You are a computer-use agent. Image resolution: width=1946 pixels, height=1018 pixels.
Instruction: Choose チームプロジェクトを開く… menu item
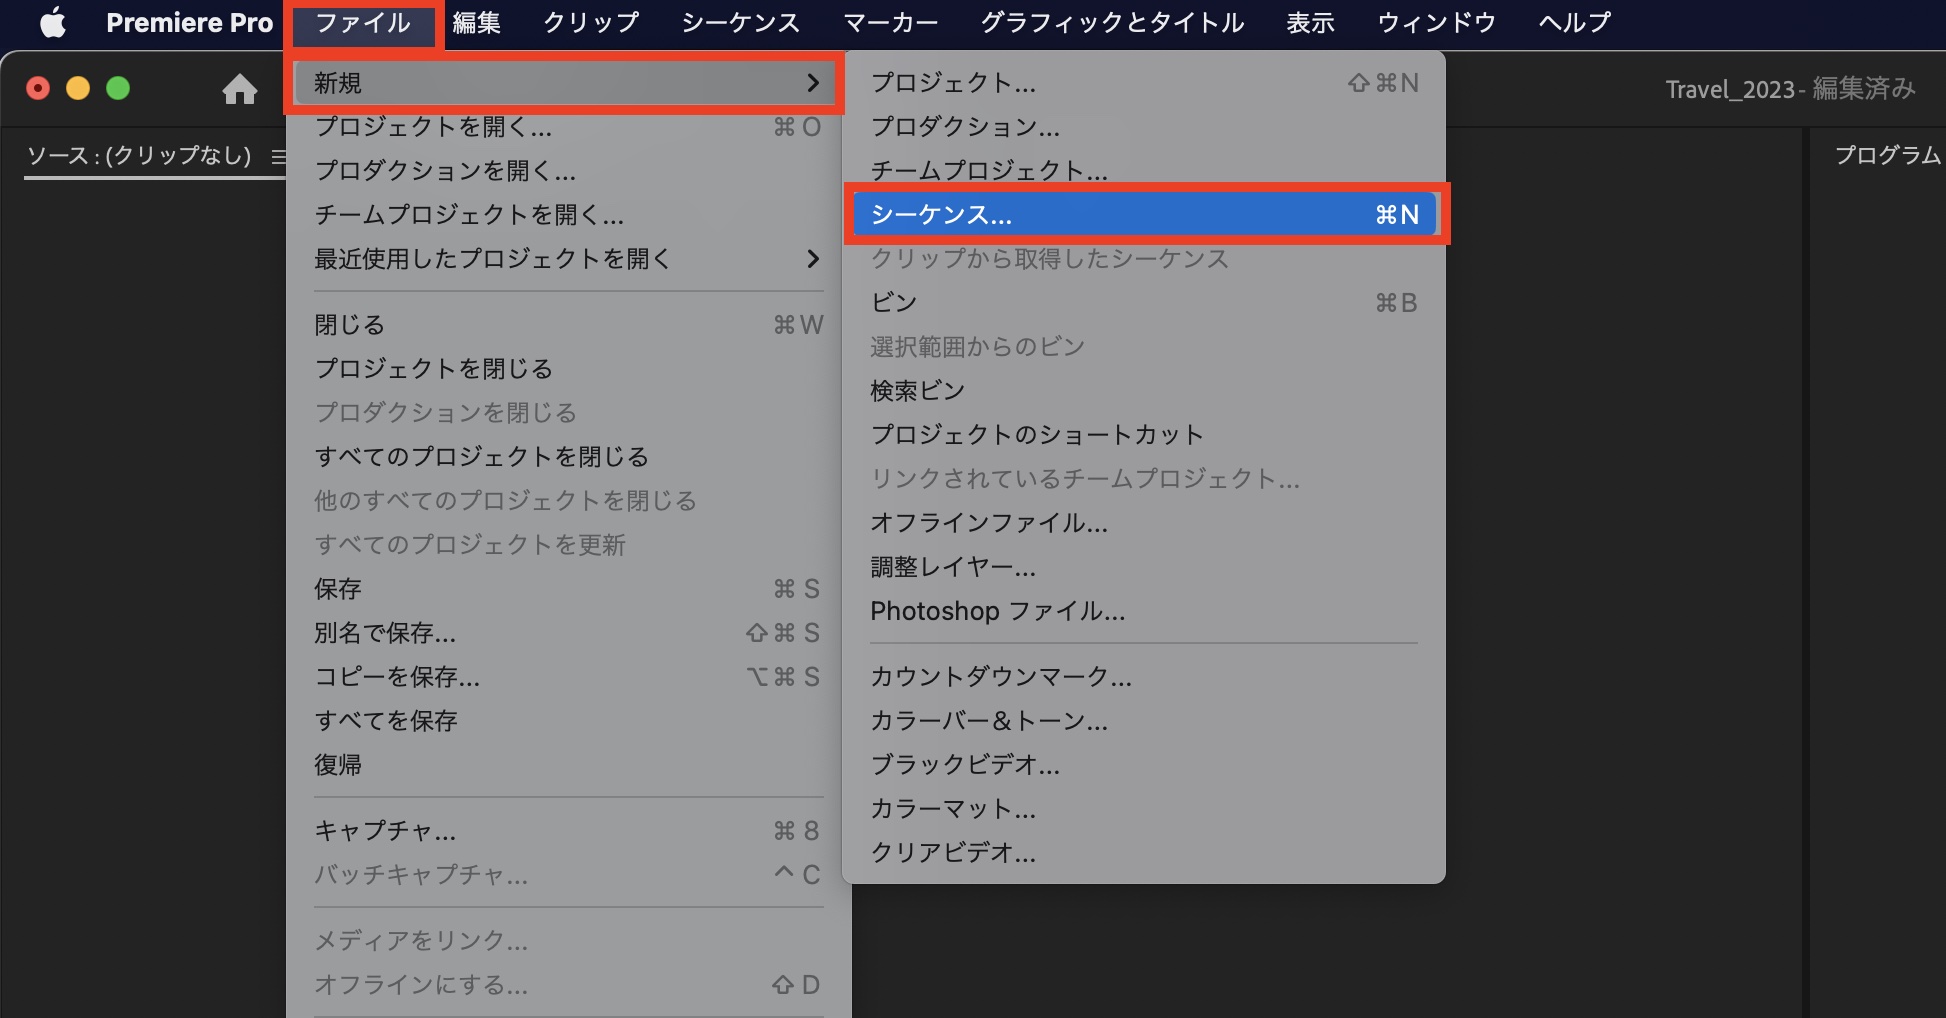point(569,215)
